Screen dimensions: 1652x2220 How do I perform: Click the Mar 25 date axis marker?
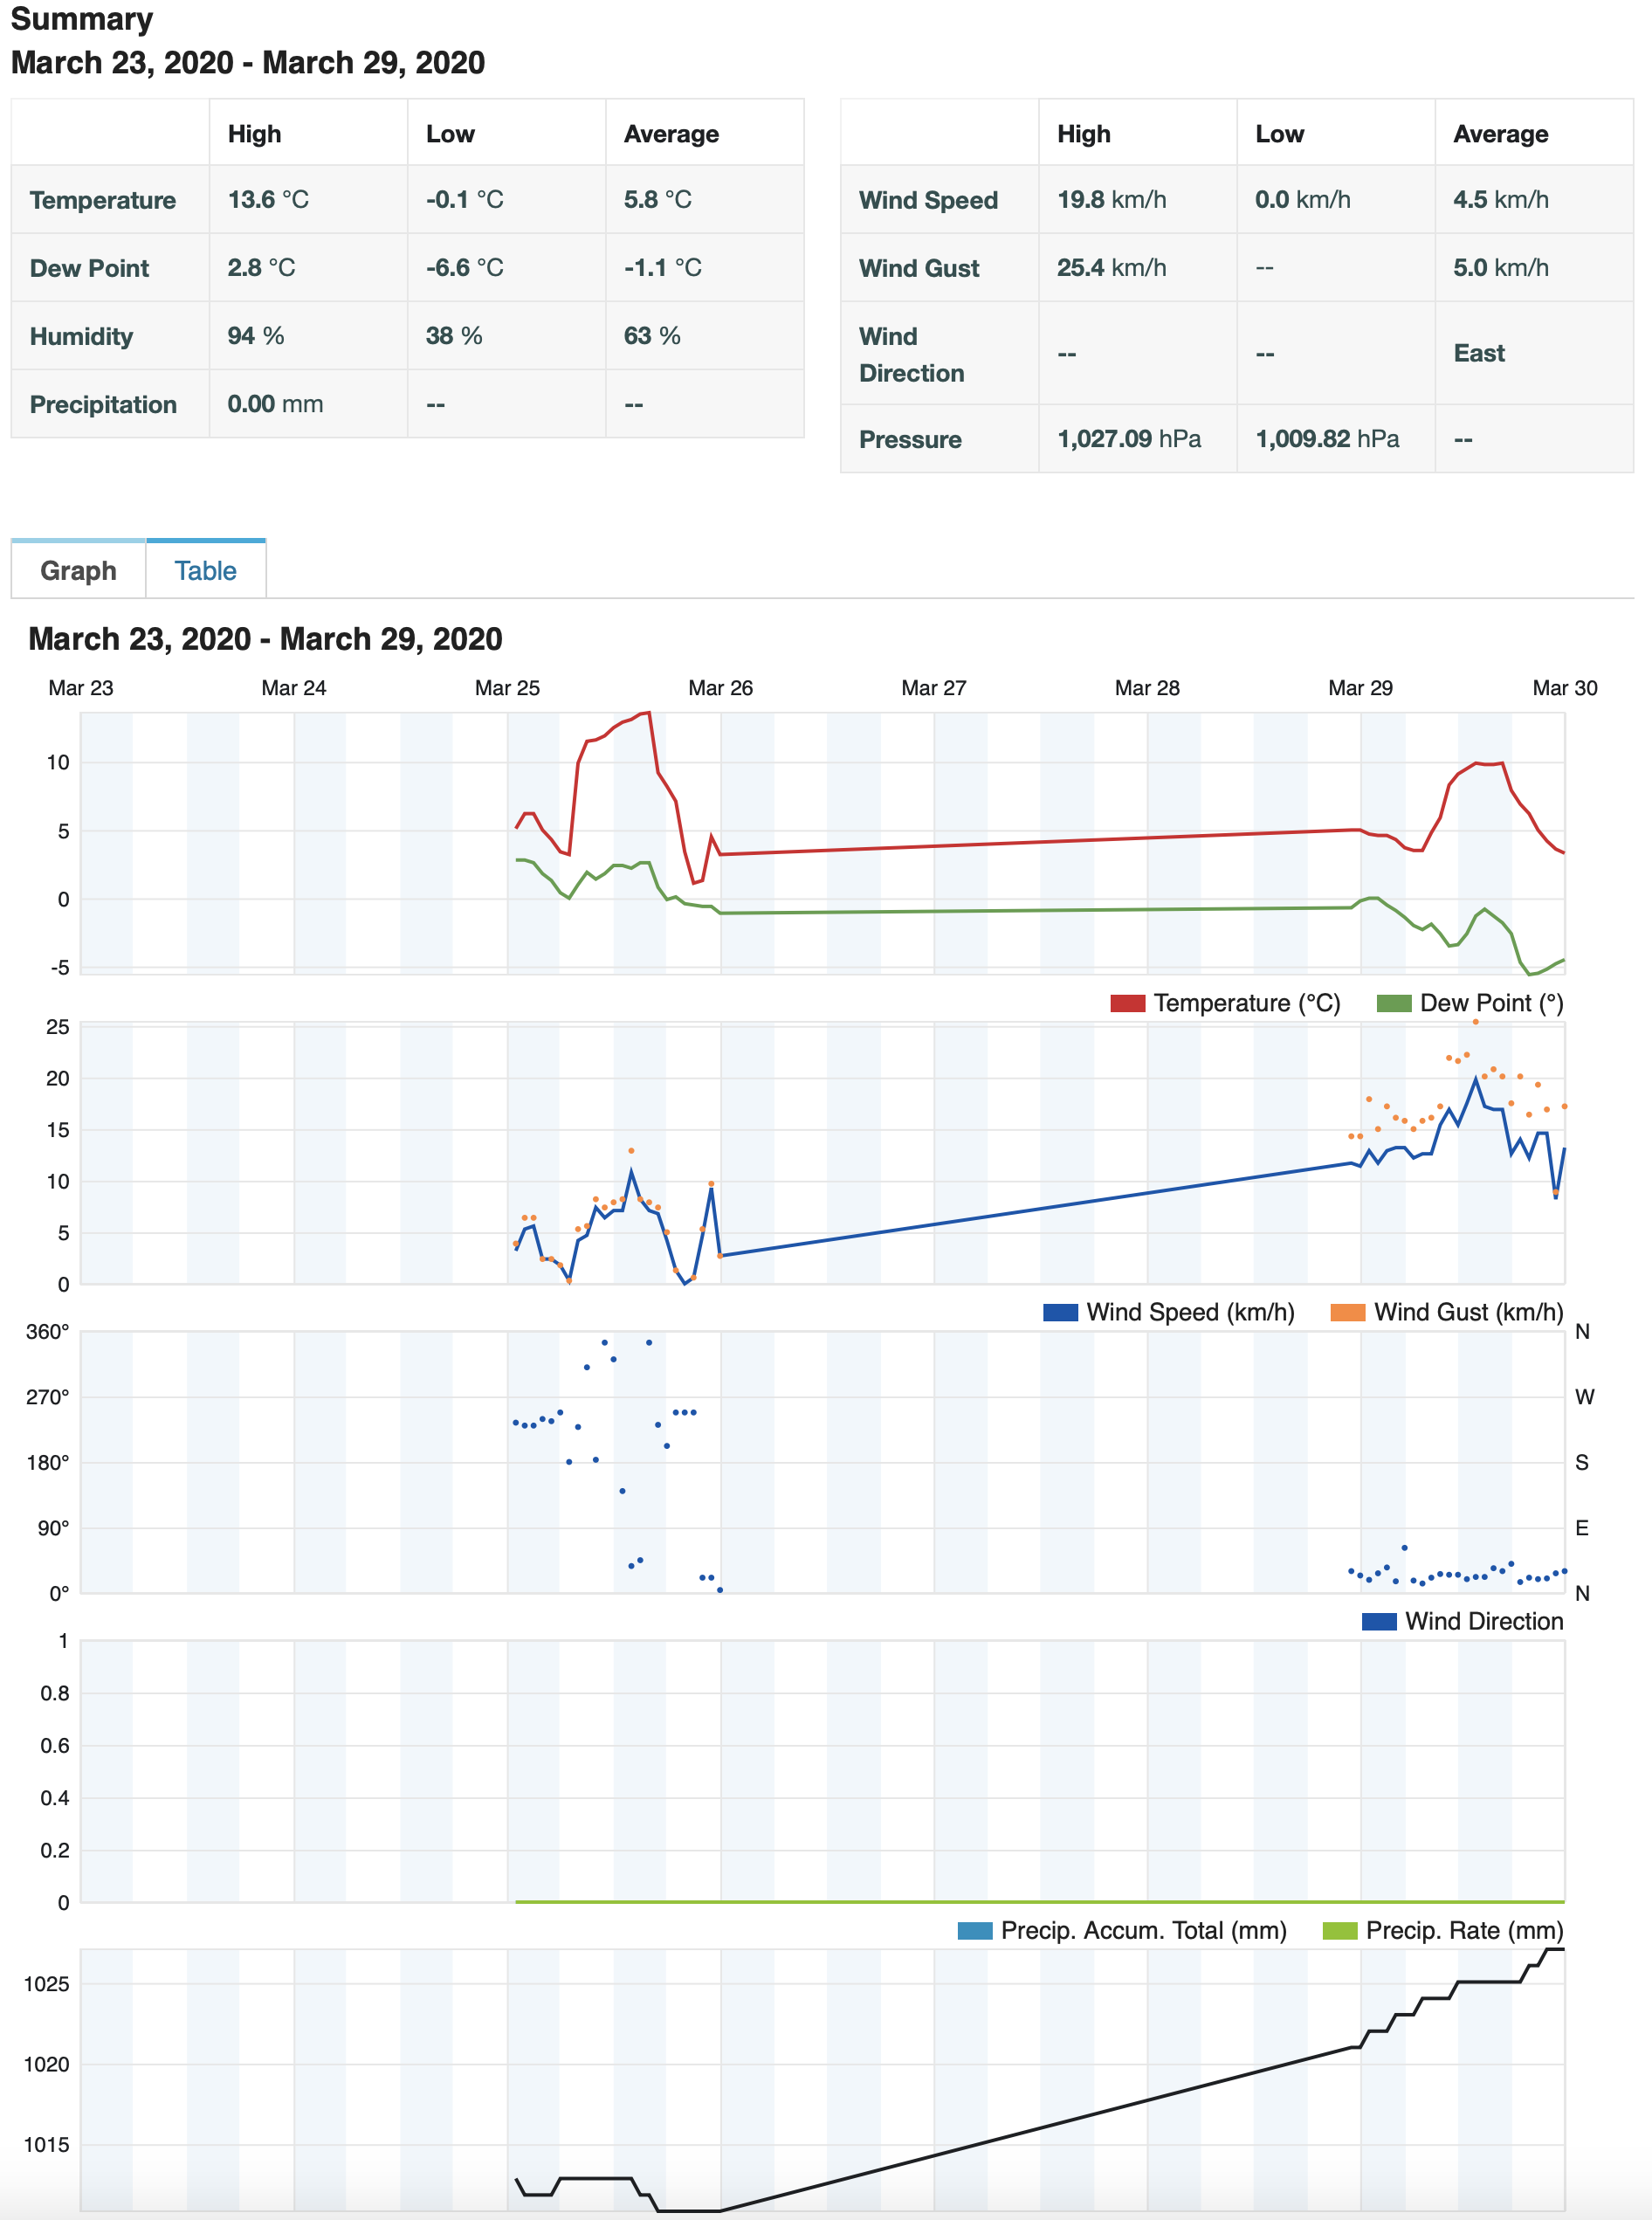(x=507, y=688)
